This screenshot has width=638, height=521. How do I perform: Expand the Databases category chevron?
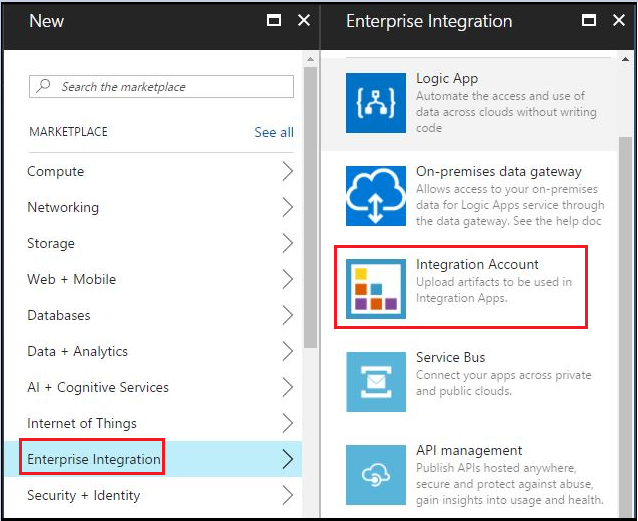coord(288,315)
